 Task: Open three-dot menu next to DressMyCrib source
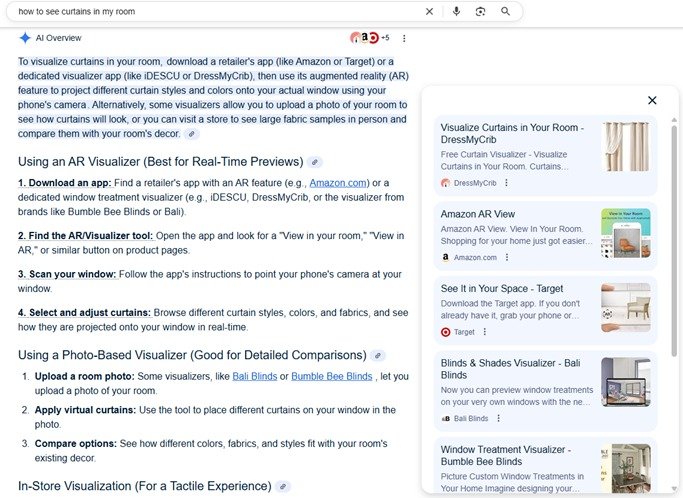[x=506, y=183]
